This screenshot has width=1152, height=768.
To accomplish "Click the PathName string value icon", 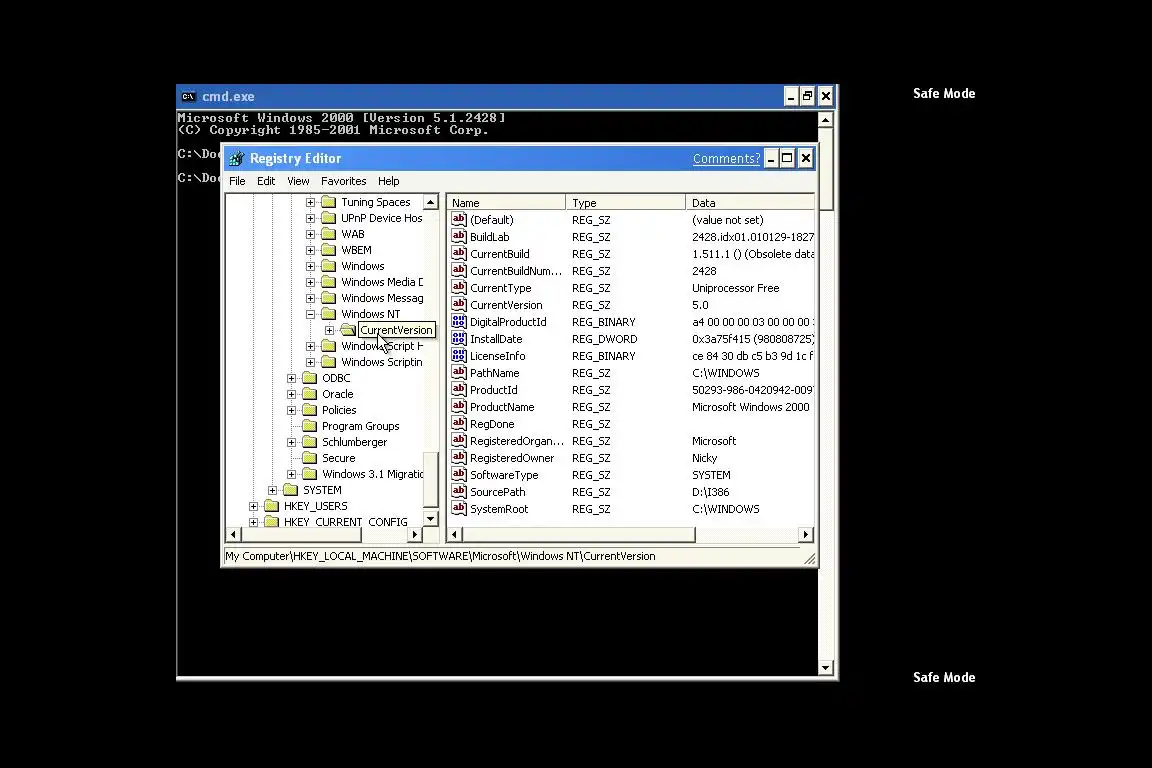I will (x=459, y=372).
